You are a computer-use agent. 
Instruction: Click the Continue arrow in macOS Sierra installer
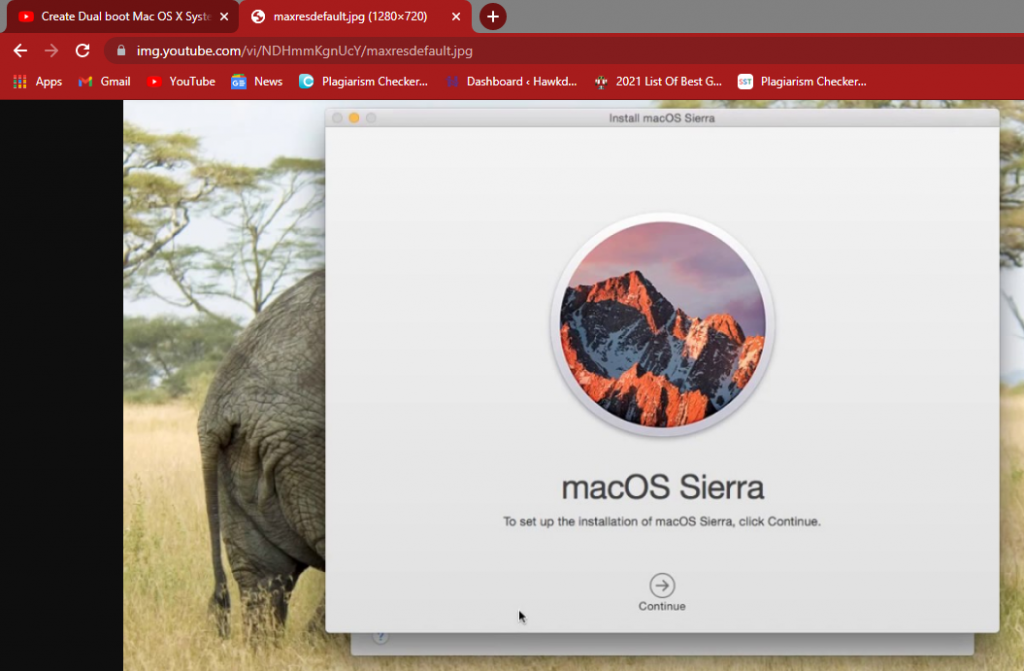[662, 586]
